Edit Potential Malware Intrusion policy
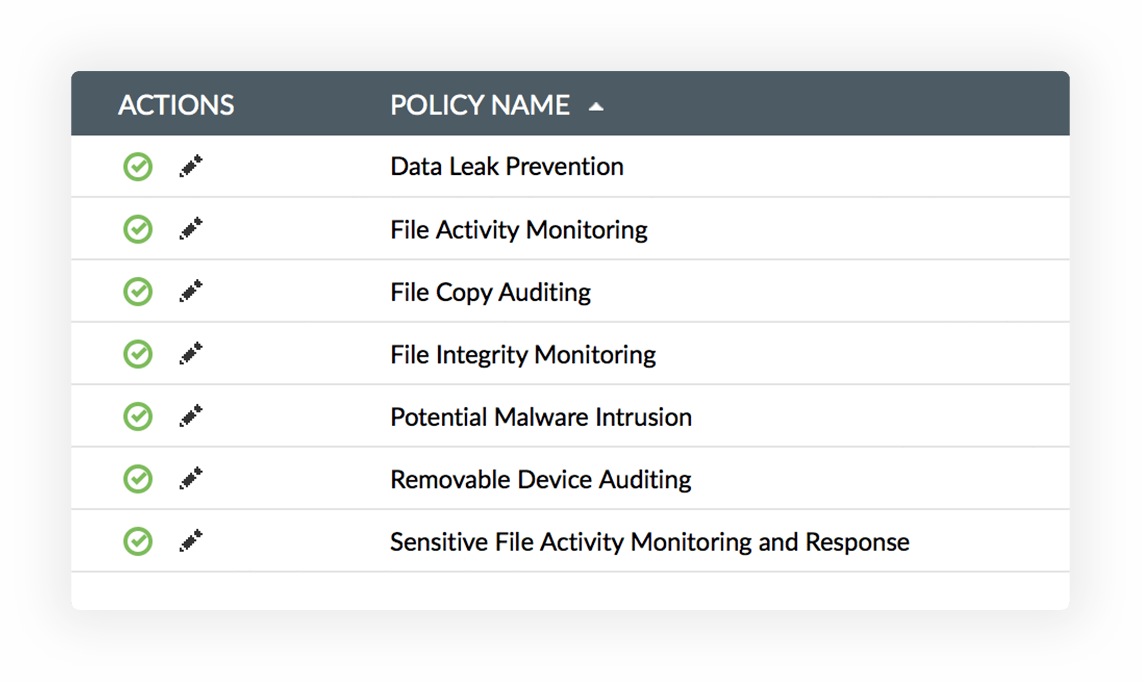The width and height of the screenshot is (1142, 682). click(191, 416)
